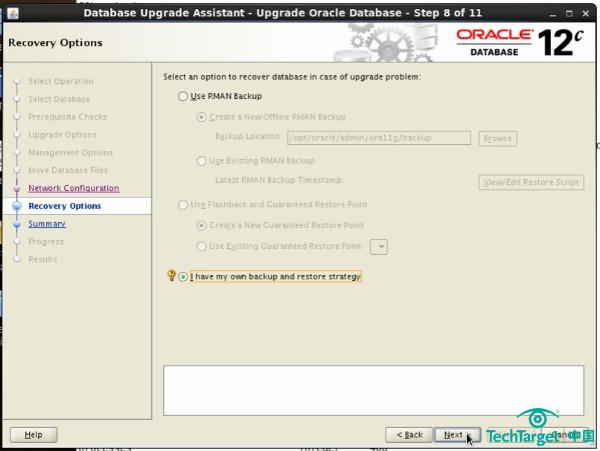This screenshot has height=451, width=600.
Task: Click the lightbulb hint icon beside backup strategy
Action: [x=171, y=275]
